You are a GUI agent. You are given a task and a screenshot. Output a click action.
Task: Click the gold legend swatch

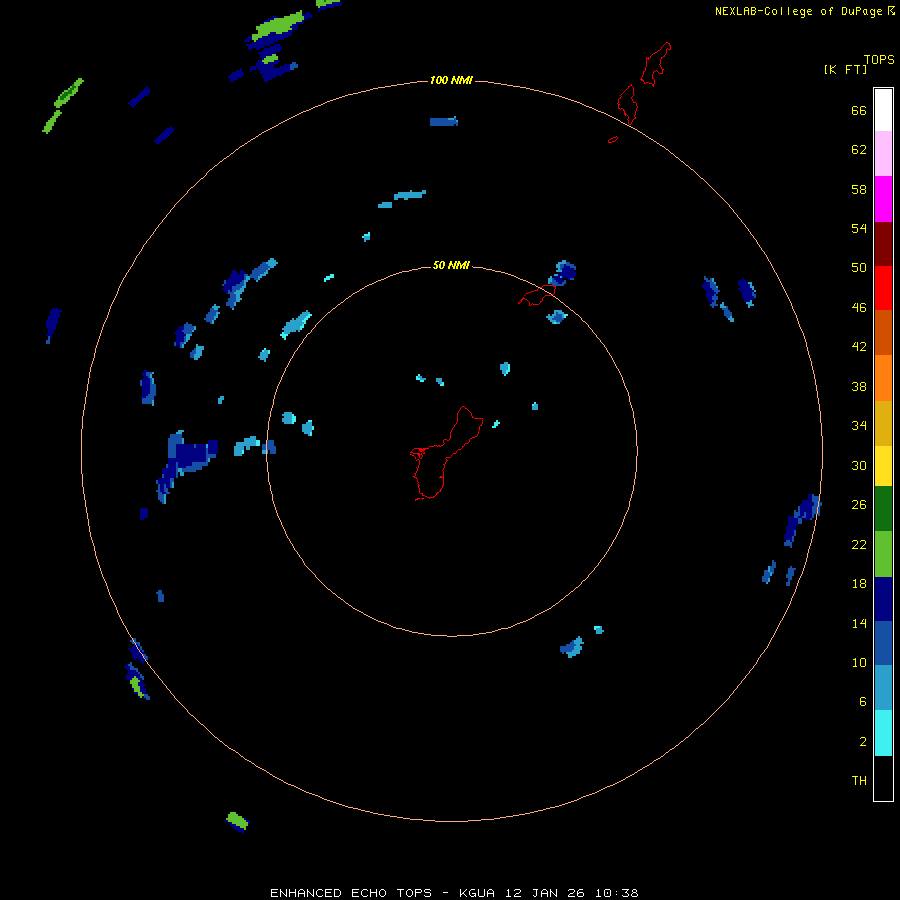click(x=883, y=423)
